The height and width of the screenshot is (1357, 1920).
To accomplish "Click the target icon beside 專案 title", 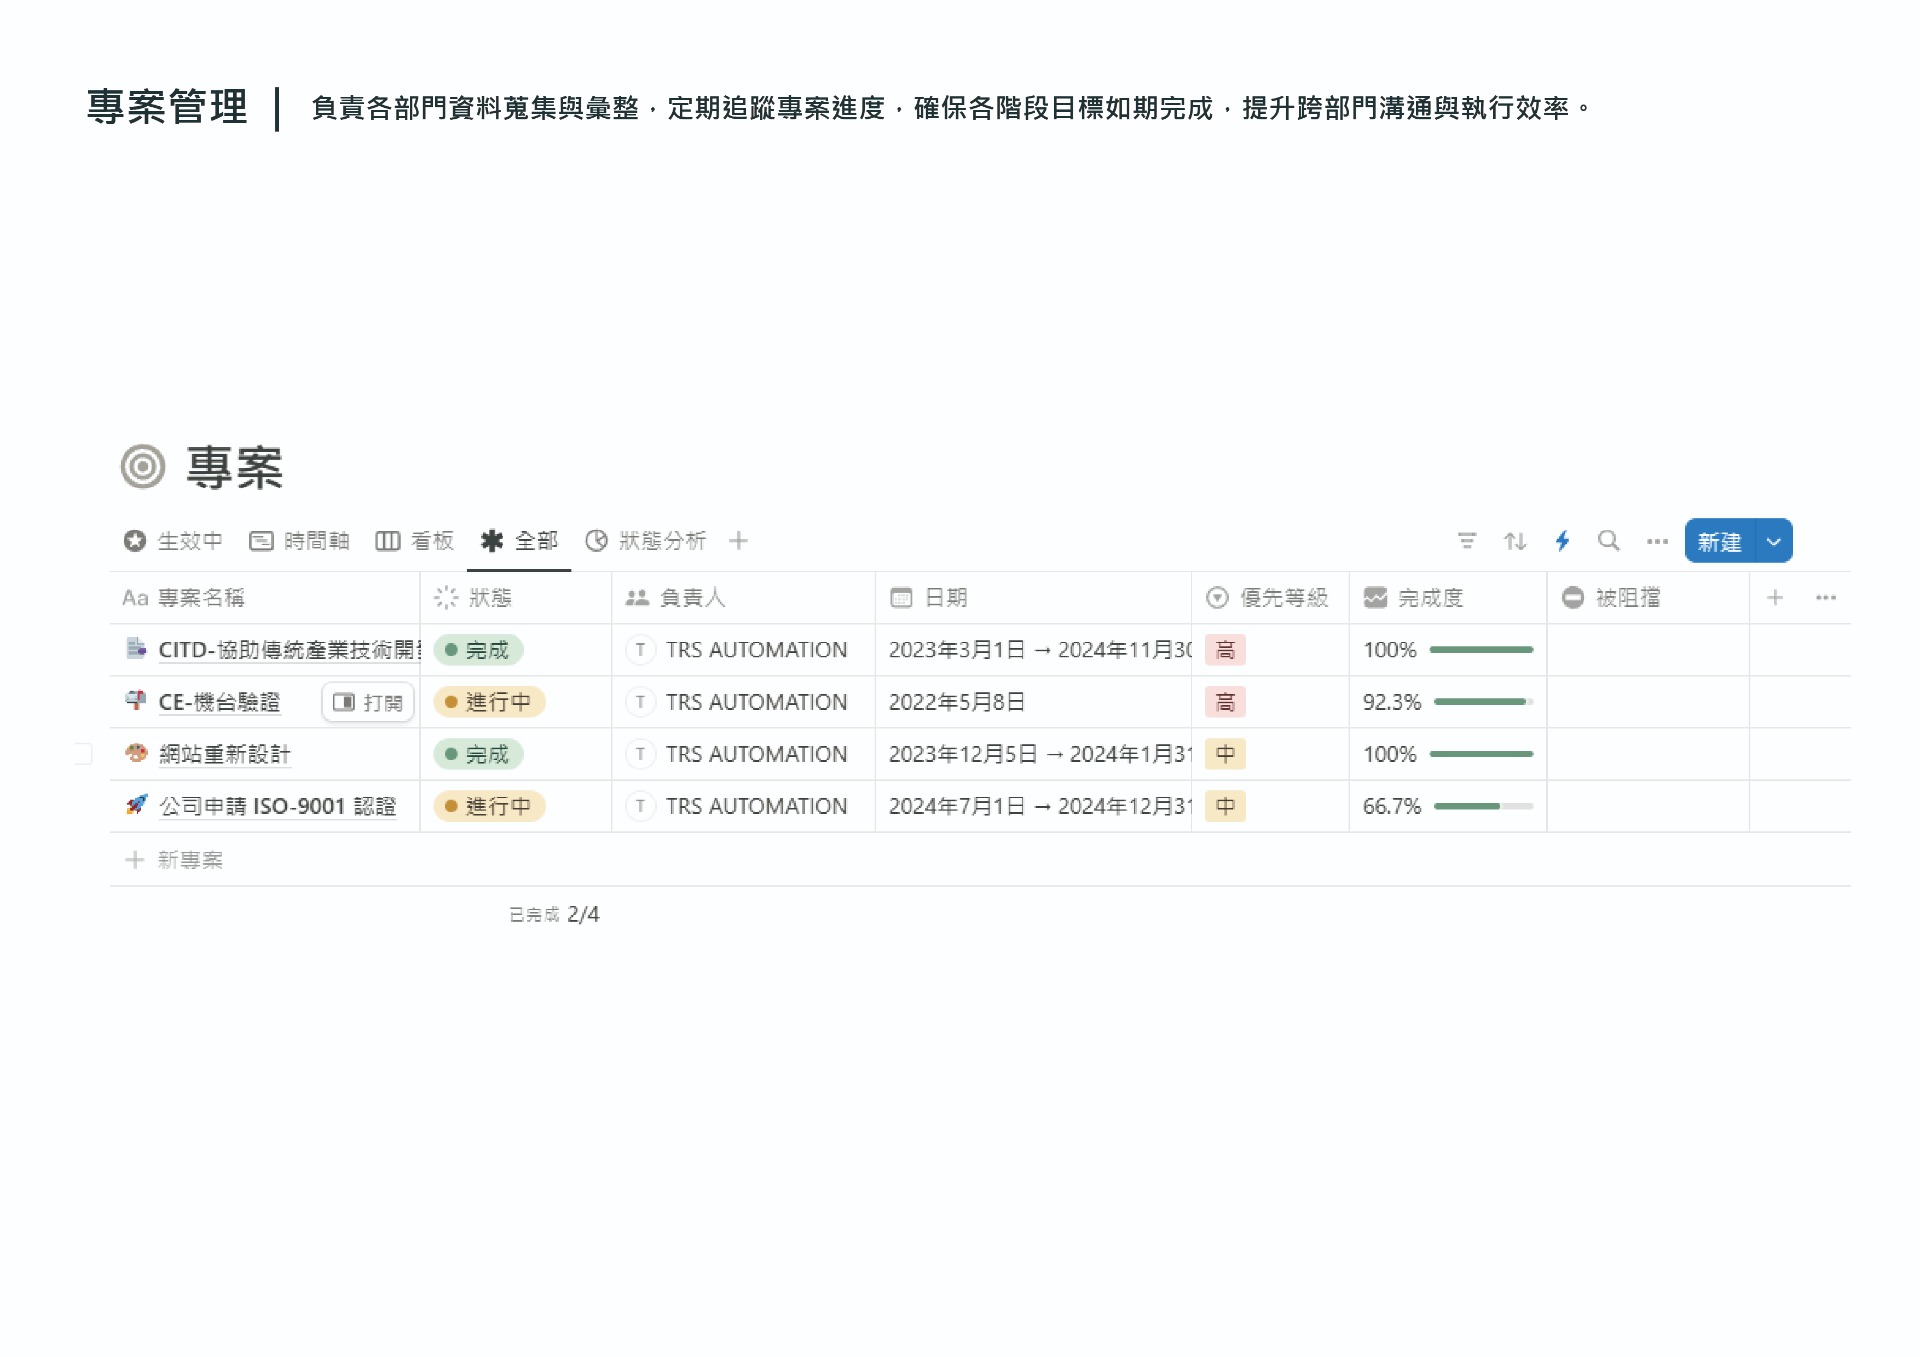I will 143,467.
